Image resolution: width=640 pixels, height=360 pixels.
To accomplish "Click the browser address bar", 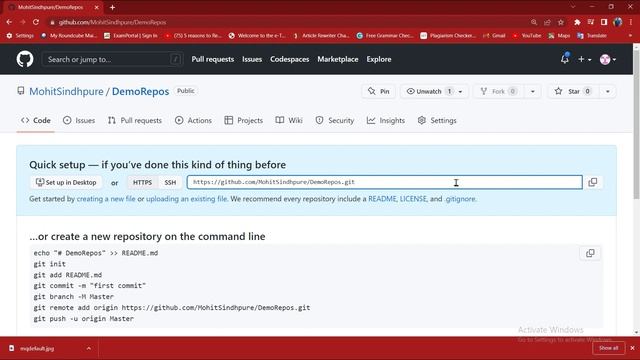I will coord(286,22).
